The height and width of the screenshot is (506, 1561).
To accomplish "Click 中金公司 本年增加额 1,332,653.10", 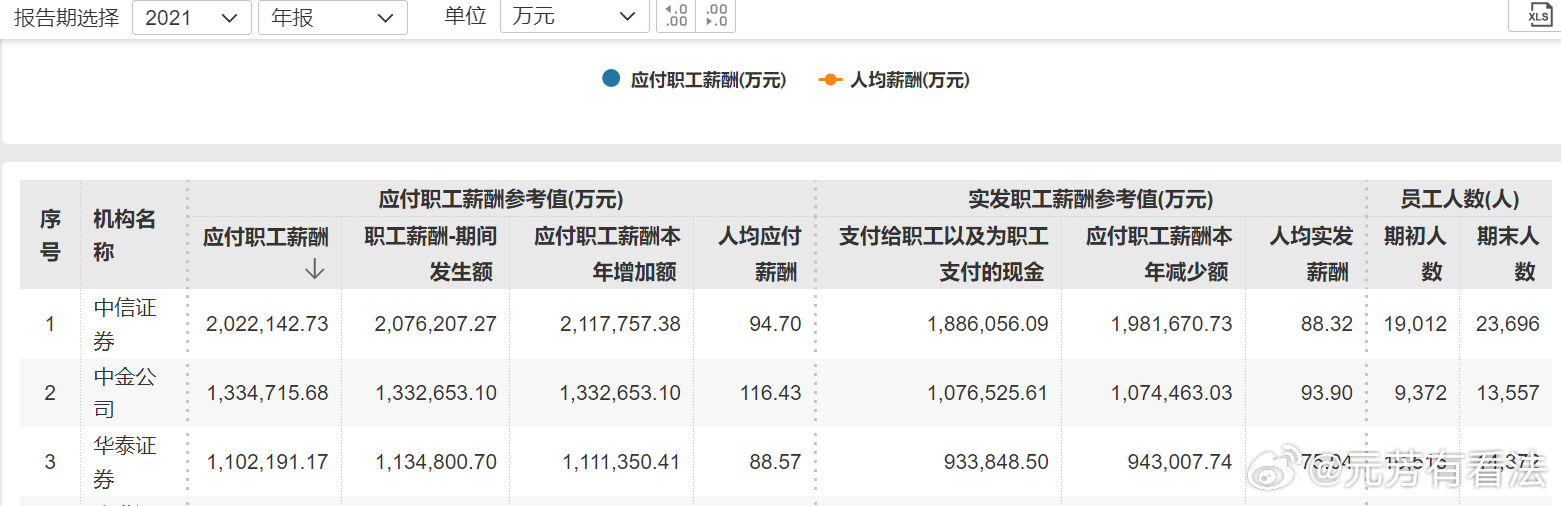I will point(619,393).
